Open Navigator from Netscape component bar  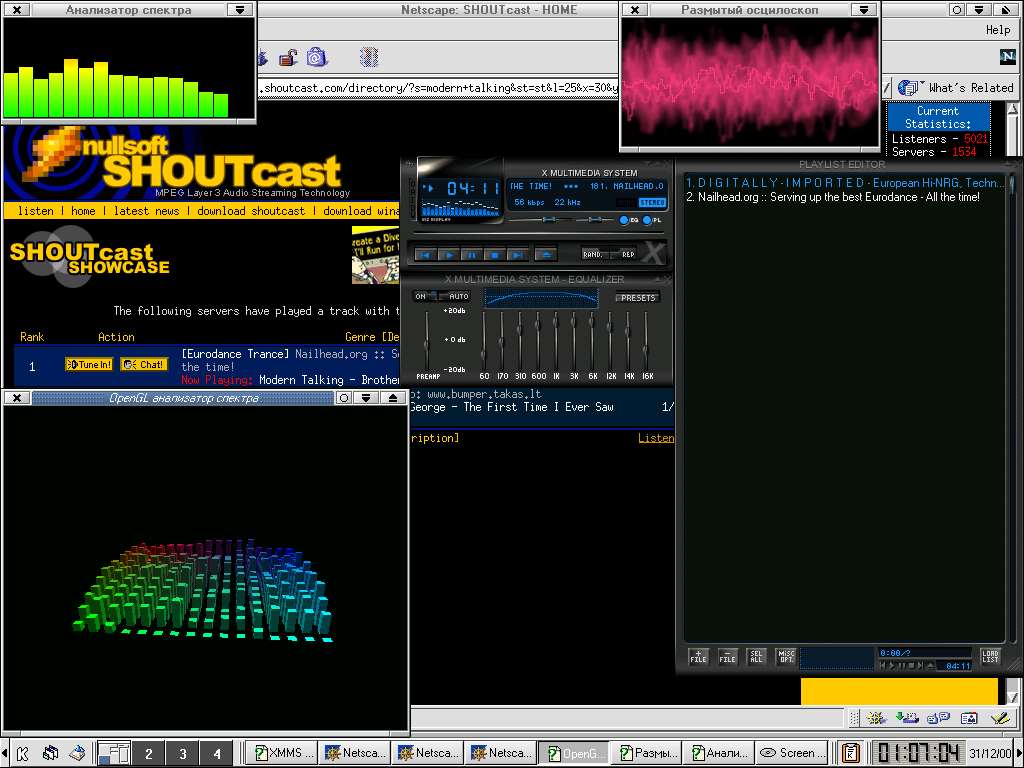876,718
